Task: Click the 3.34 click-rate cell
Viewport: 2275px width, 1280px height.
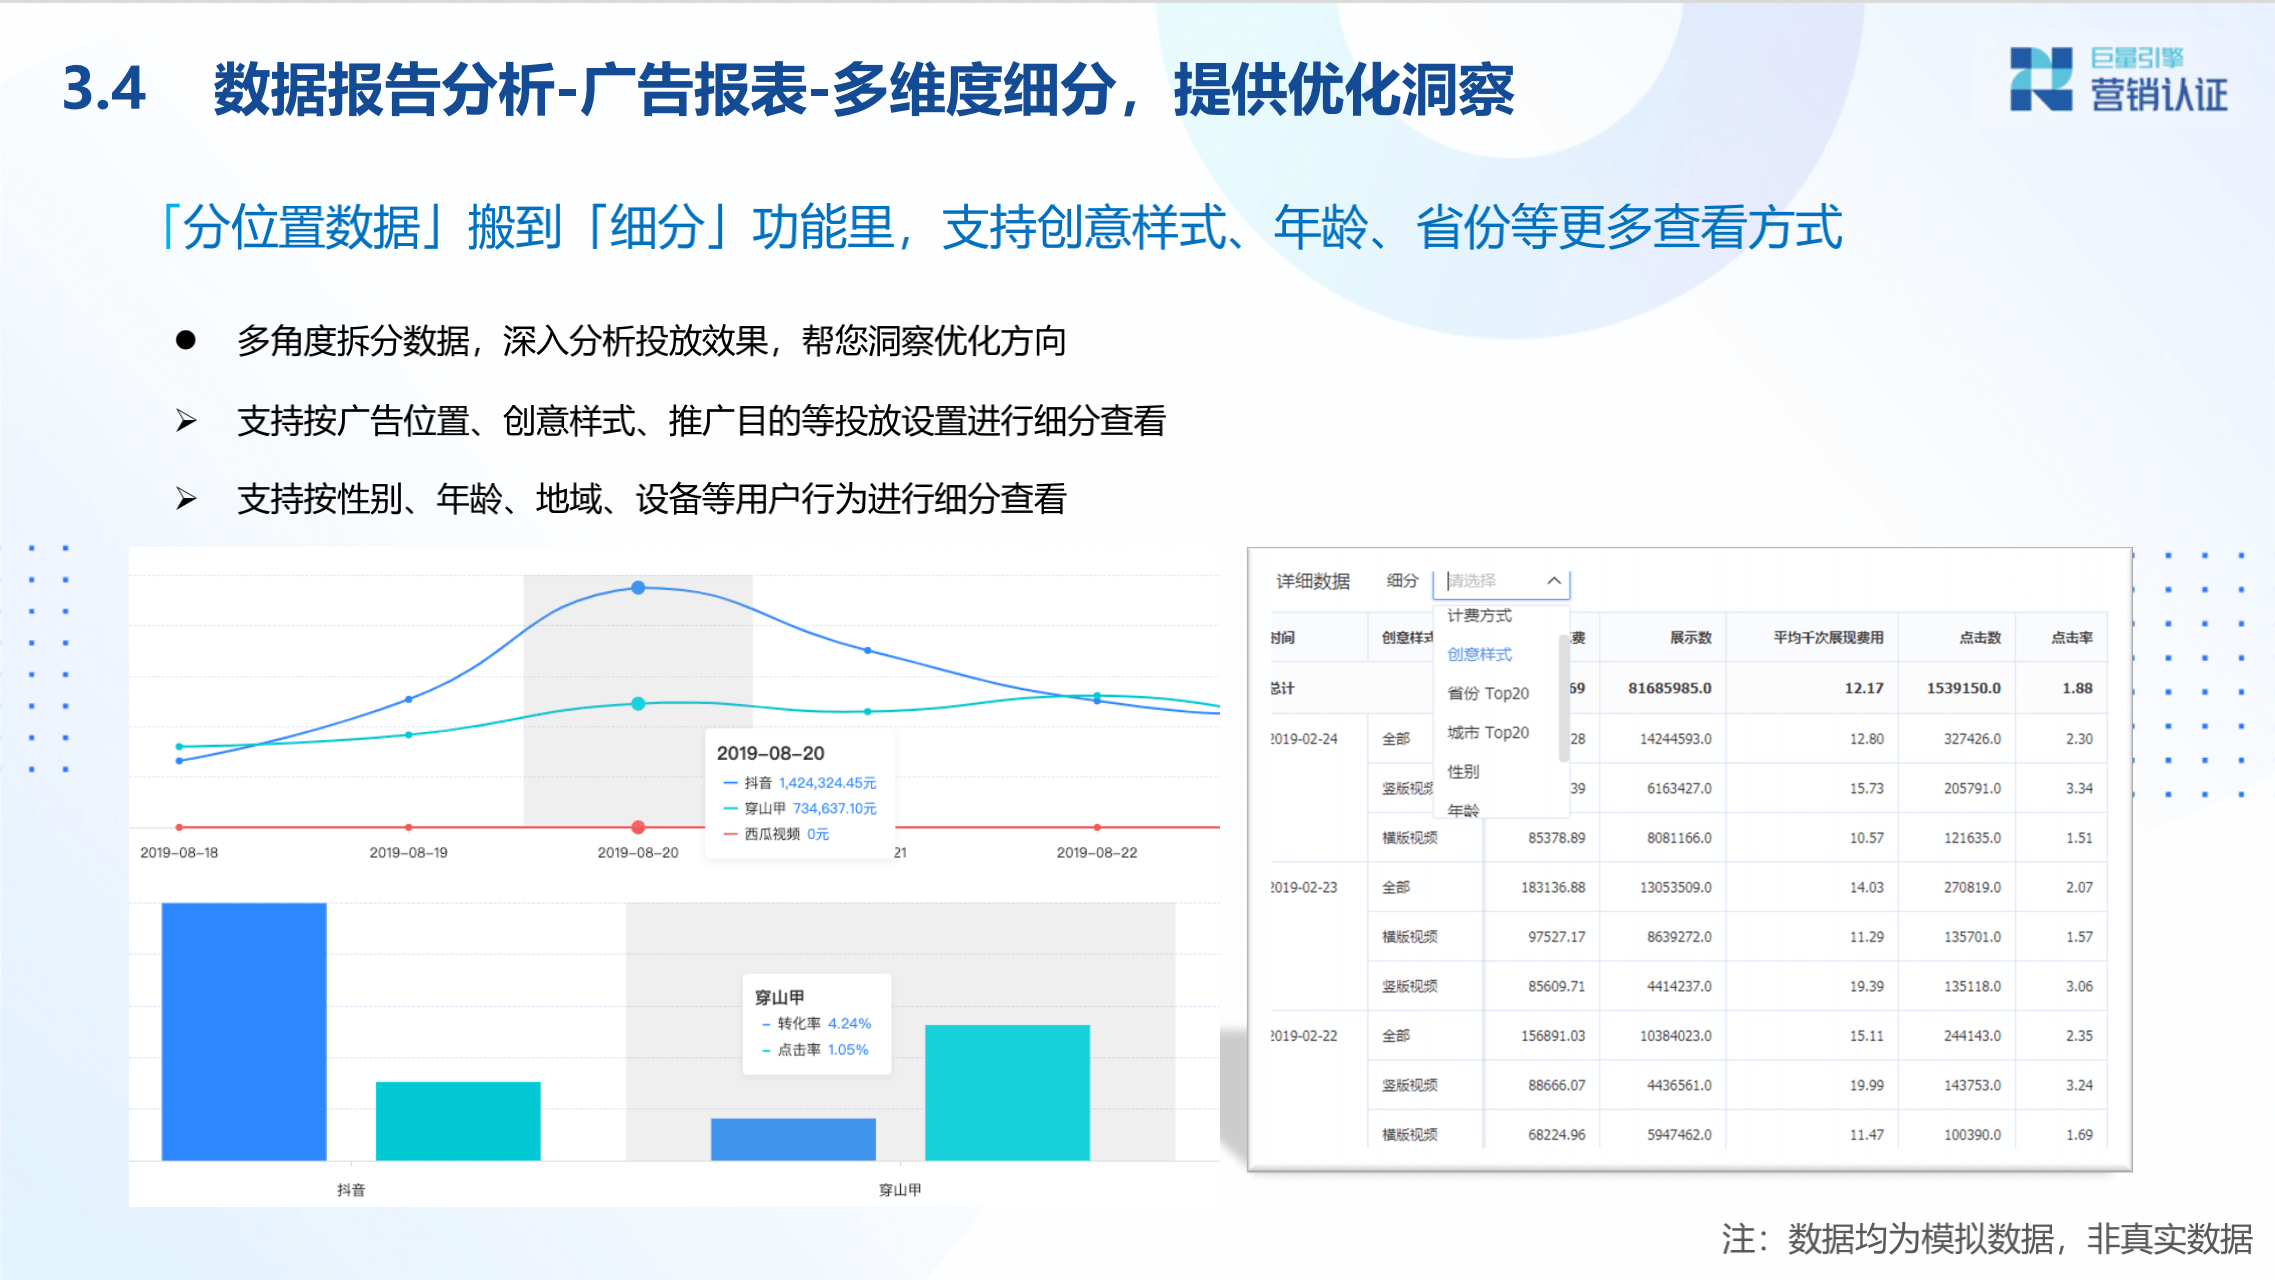Action: click(2079, 788)
